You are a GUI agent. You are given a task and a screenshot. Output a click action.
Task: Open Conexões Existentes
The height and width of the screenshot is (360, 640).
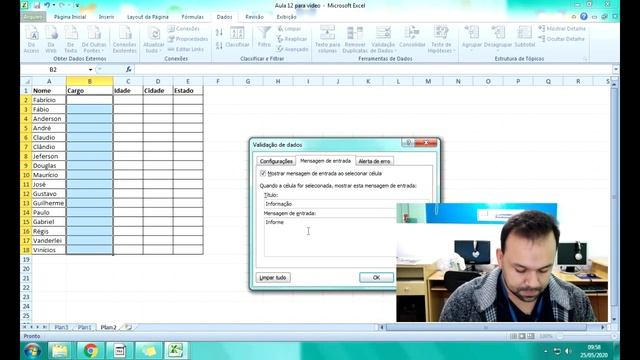pyautogui.click(x=124, y=39)
